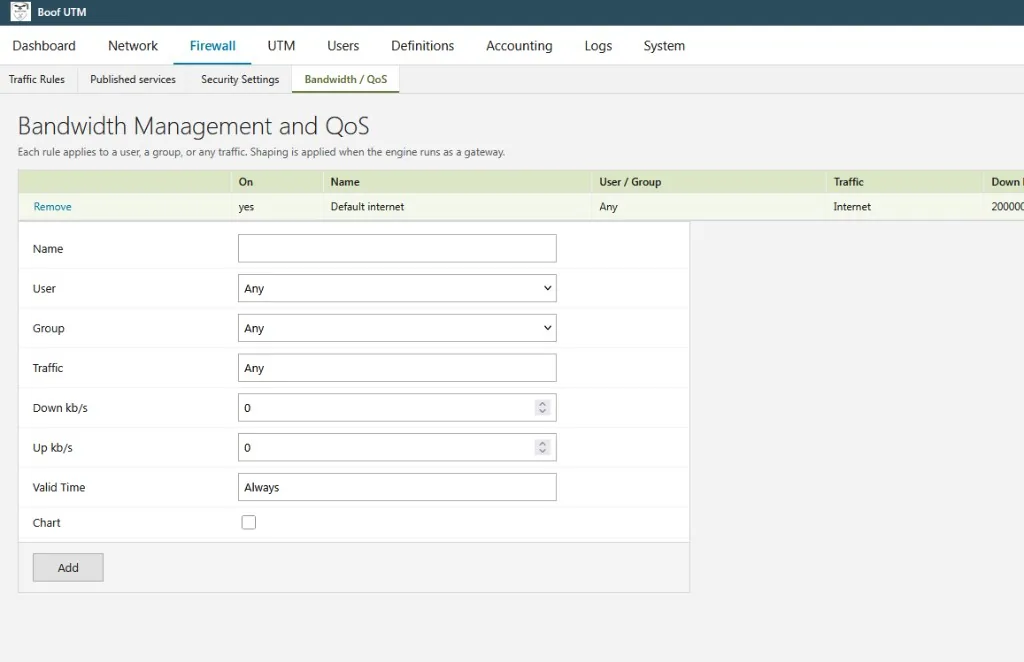Click the Boof UTM logo icon
This screenshot has width=1024, height=662.
(20, 12)
